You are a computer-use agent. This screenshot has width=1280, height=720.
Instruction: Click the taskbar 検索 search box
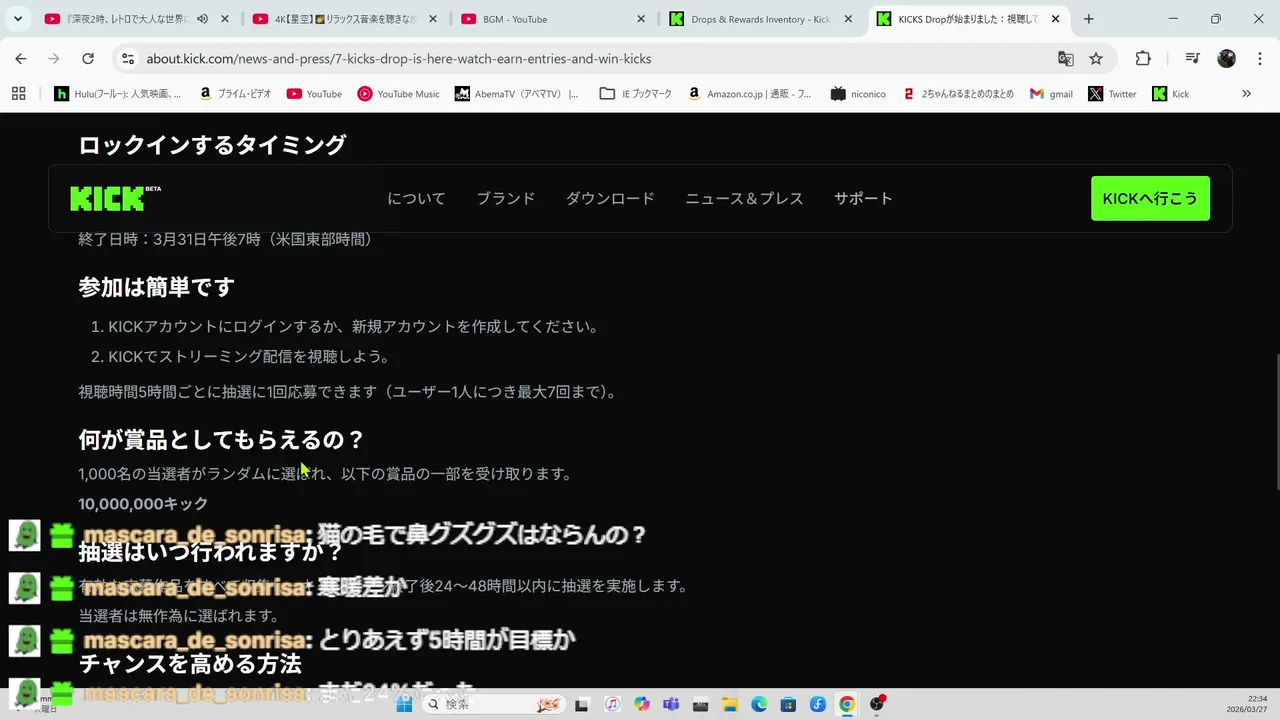[x=494, y=704]
